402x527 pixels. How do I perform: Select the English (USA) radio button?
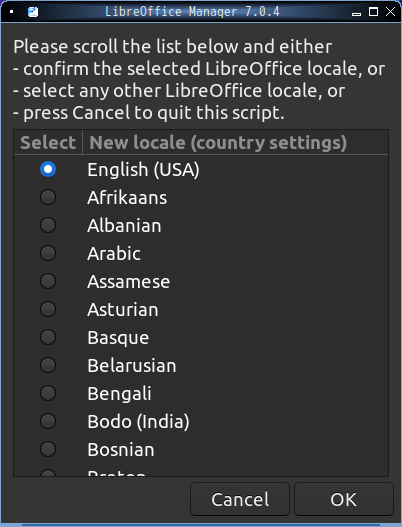pos(48,169)
